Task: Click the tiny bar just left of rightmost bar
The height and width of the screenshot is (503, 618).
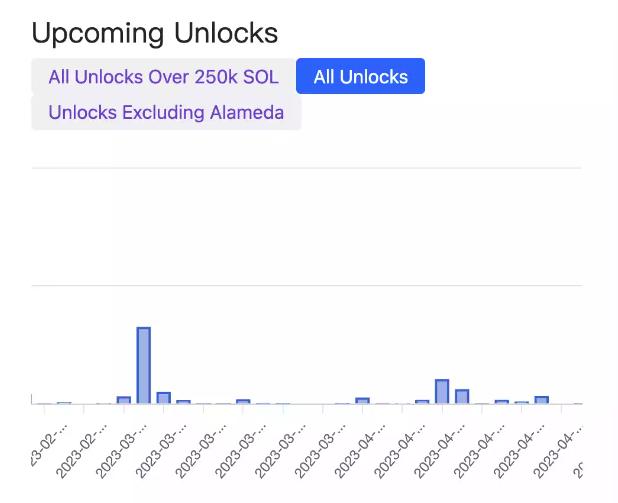Action: pos(521,402)
